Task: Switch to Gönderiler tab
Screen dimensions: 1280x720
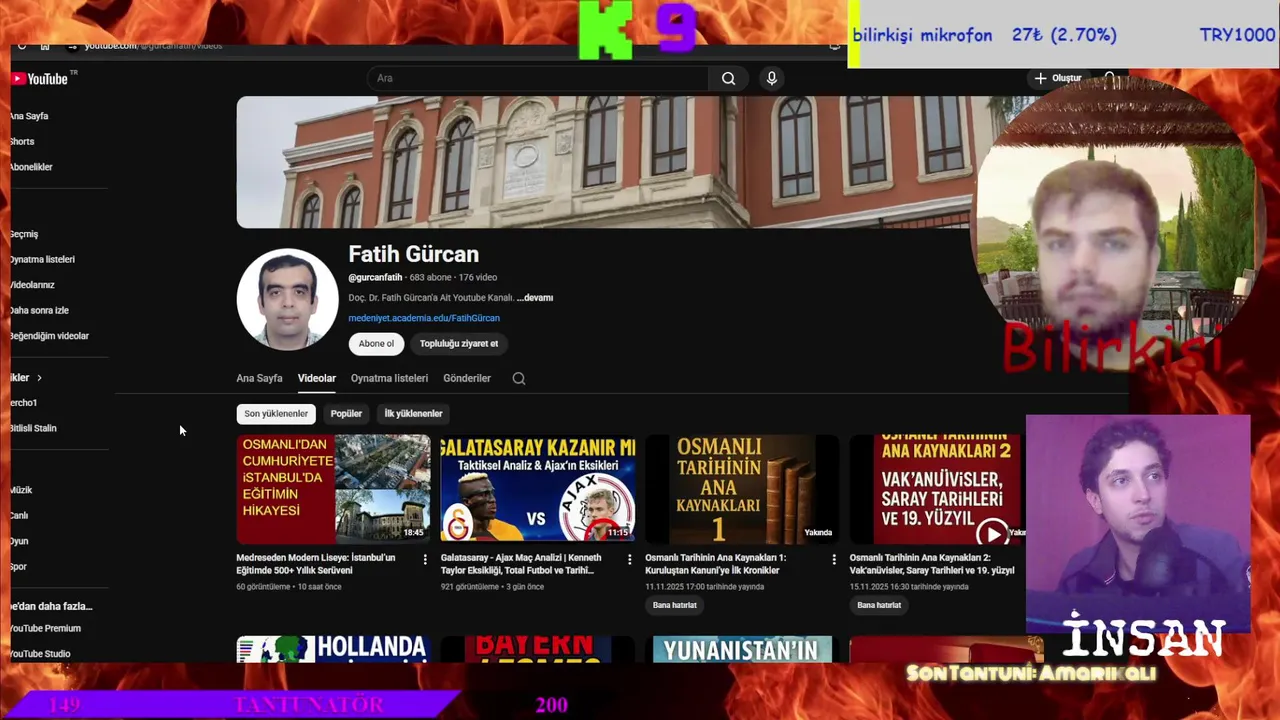Action: point(467,378)
